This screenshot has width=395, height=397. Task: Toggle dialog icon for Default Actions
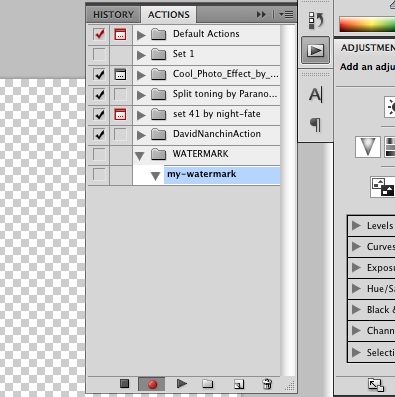coord(120,34)
